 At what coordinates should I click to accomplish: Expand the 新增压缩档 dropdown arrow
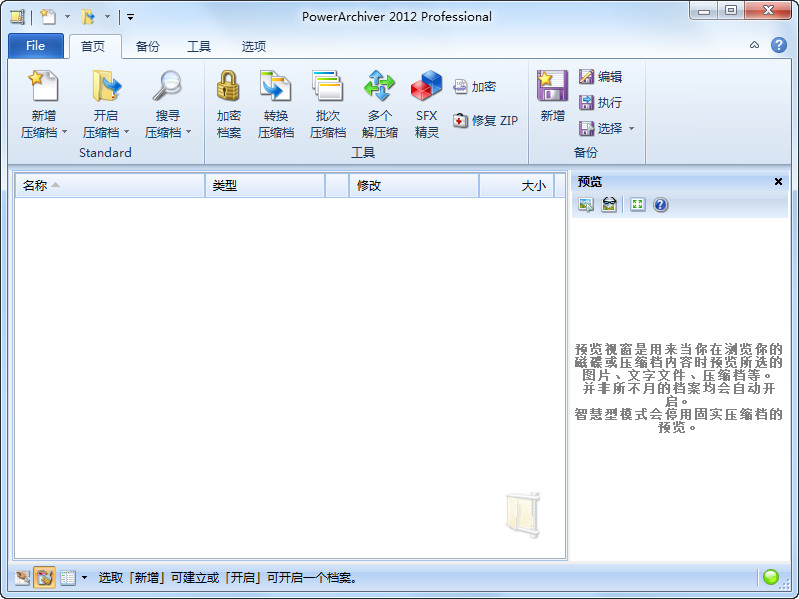click(65, 132)
